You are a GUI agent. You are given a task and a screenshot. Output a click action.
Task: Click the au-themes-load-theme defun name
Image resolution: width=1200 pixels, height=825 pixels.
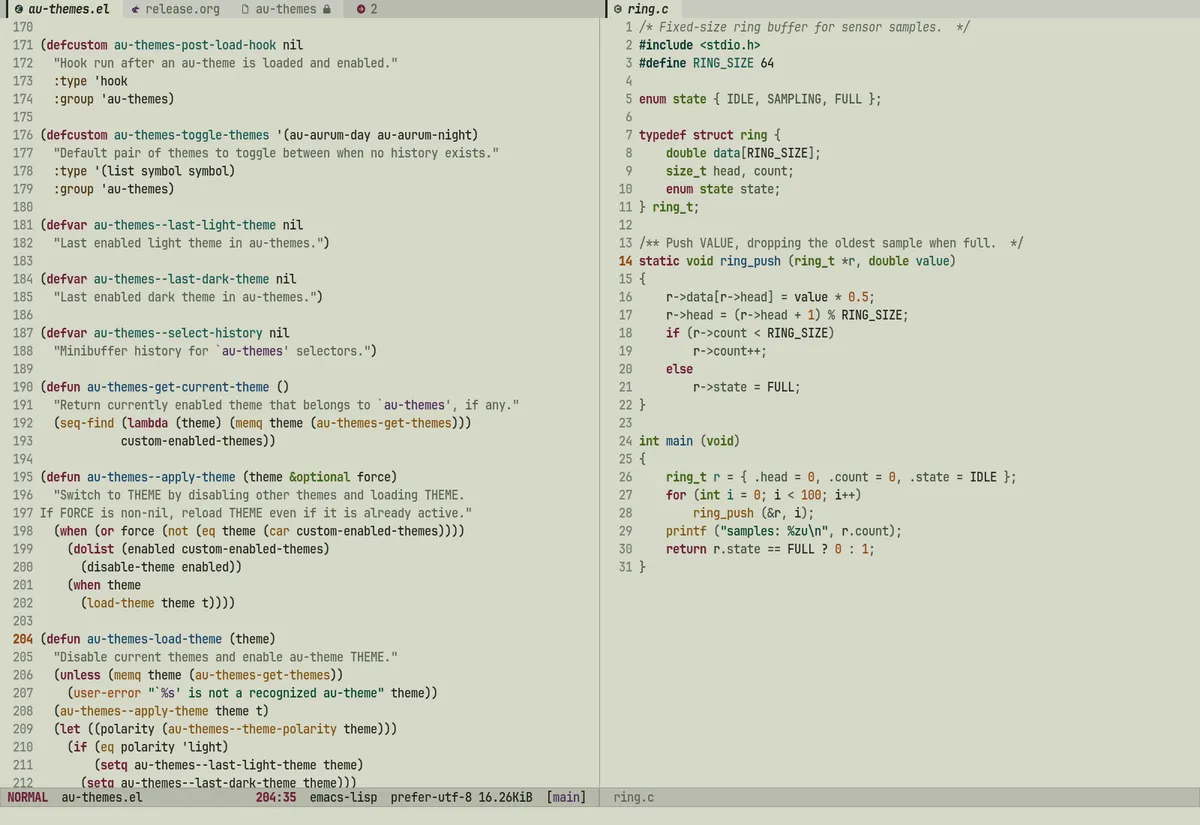tap(154, 639)
